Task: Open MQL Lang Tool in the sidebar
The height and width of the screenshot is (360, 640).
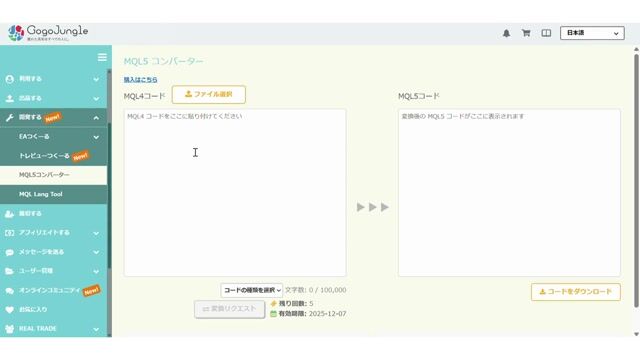Action: click(53, 194)
